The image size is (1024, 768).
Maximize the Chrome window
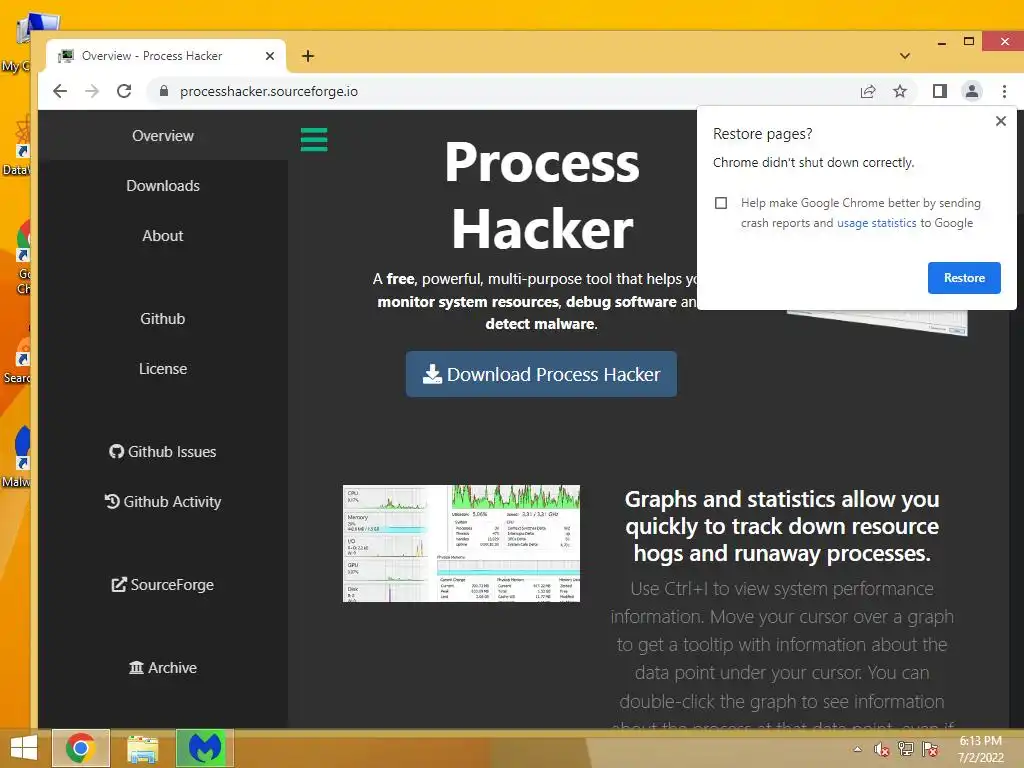click(x=969, y=42)
